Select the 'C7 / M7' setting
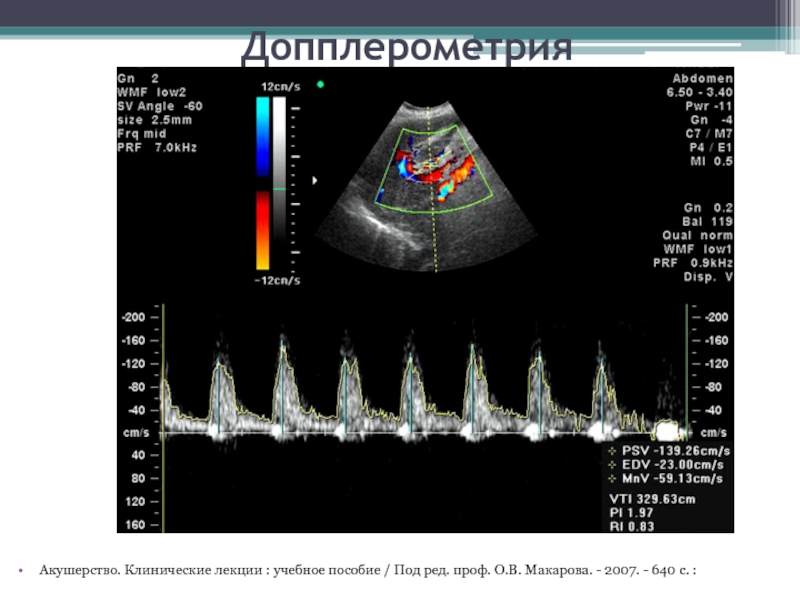800x600 pixels. tap(709, 134)
